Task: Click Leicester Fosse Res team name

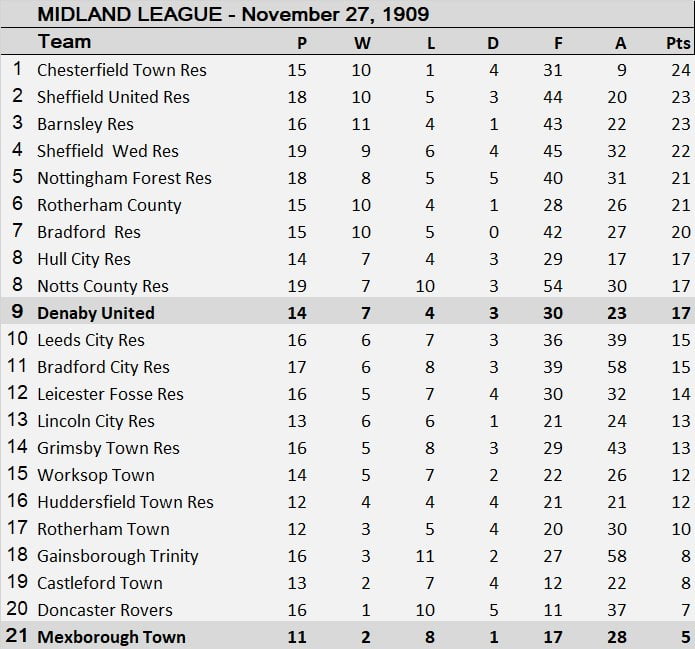Action: [110, 394]
